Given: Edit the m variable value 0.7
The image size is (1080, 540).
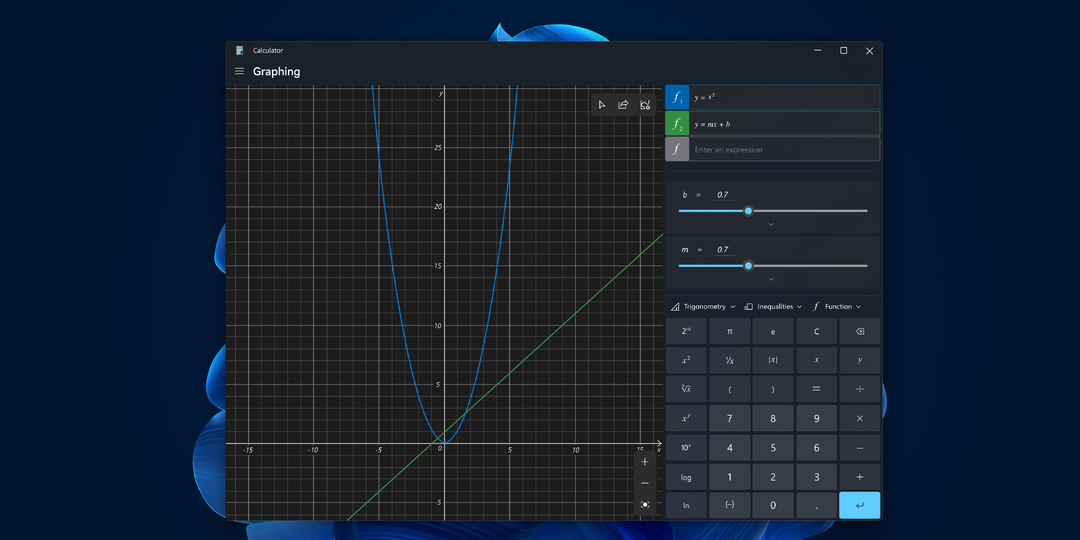Looking at the screenshot, I should [723, 249].
